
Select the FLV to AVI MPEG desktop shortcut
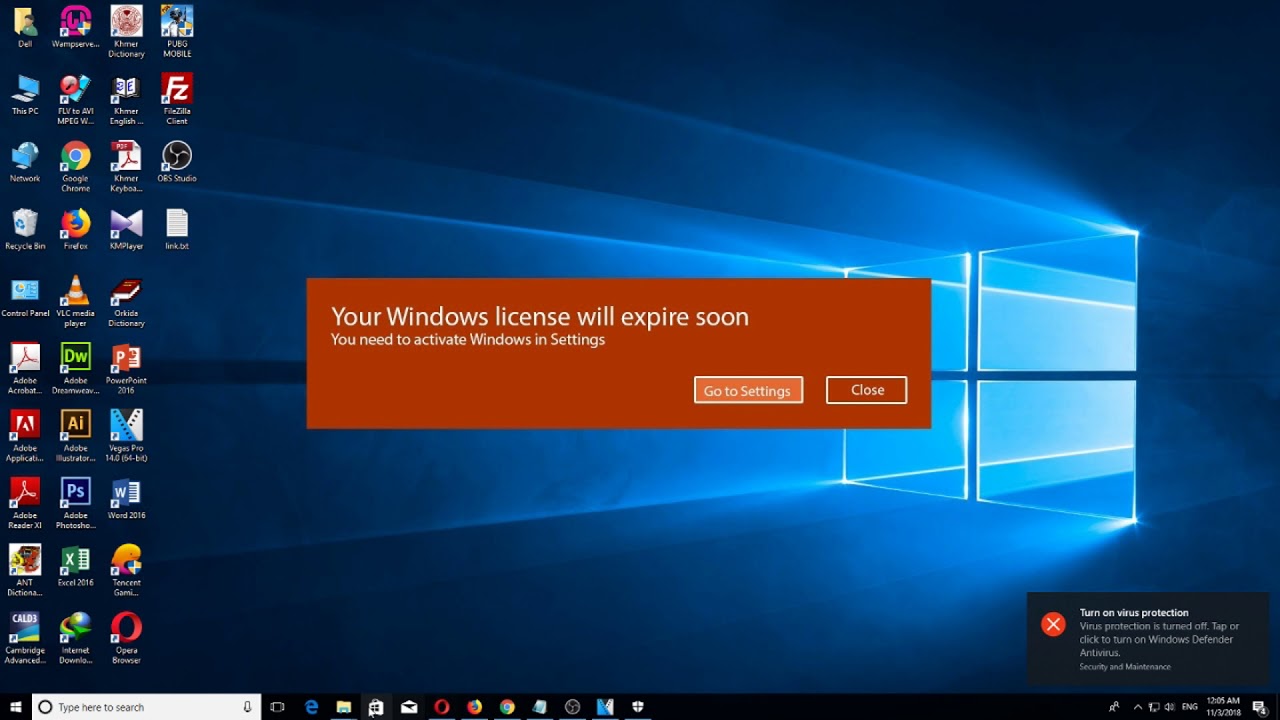75,99
